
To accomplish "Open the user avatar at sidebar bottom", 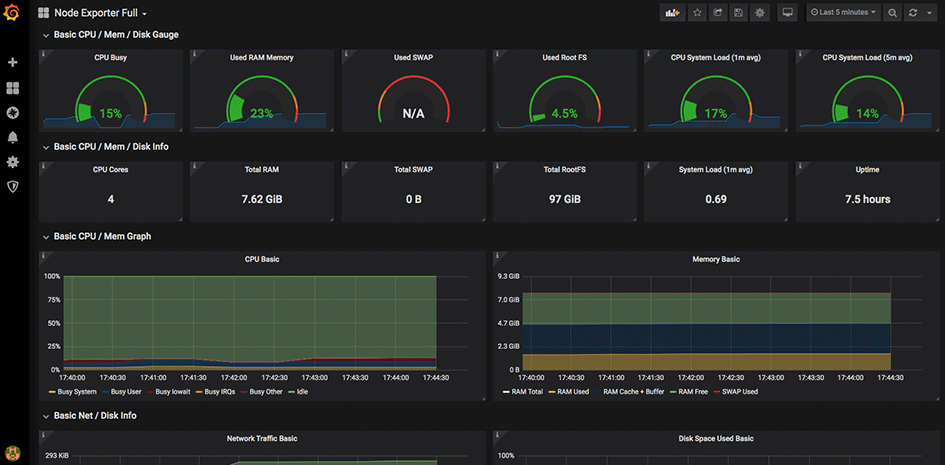I will pos(12,452).
